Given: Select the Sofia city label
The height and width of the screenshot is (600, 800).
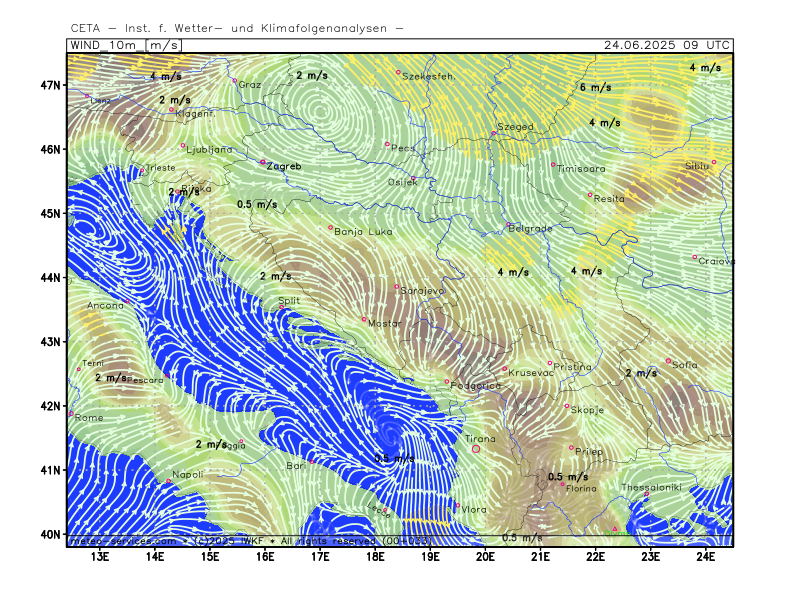Looking at the screenshot, I should [685, 365].
